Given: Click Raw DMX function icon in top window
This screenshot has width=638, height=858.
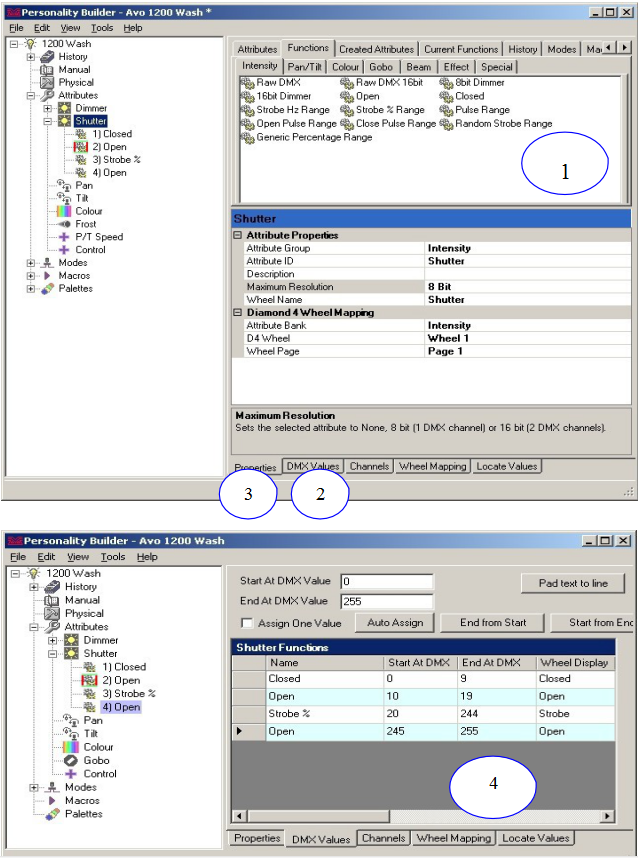Looking at the screenshot, I should (x=248, y=83).
